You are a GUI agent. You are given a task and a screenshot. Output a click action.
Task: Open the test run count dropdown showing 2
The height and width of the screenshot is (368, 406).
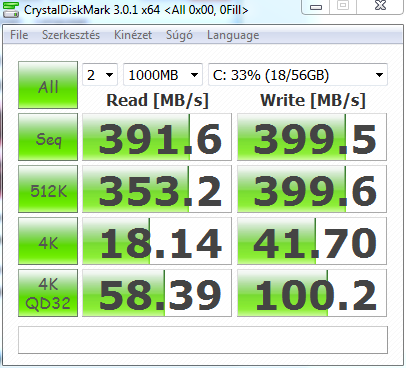point(100,75)
